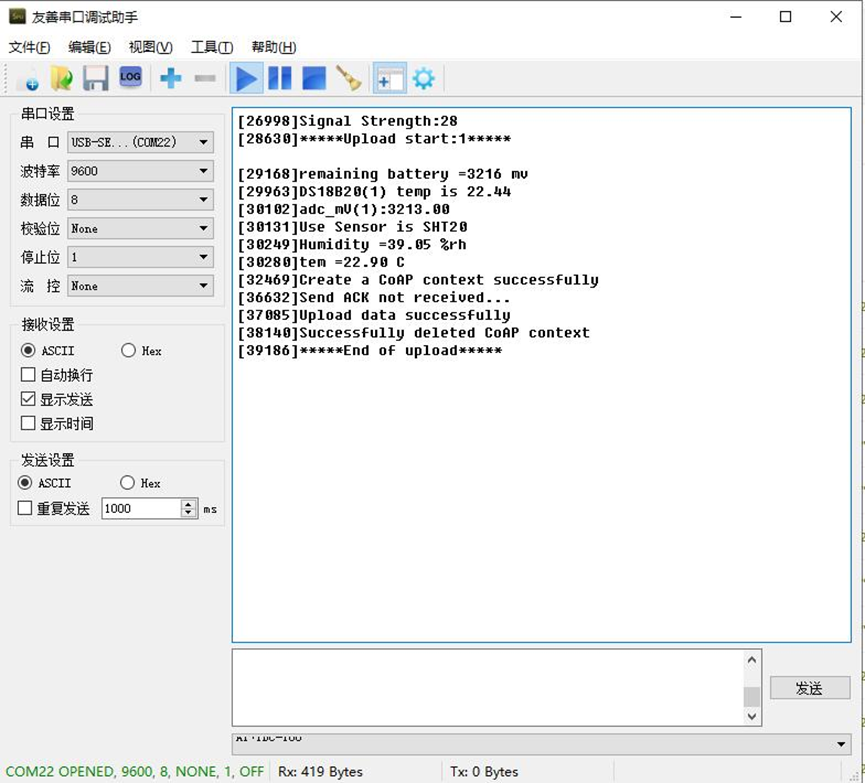
Task: Open the 视图(V) menu
Action: pyautogui.click(x=151, y=47)
